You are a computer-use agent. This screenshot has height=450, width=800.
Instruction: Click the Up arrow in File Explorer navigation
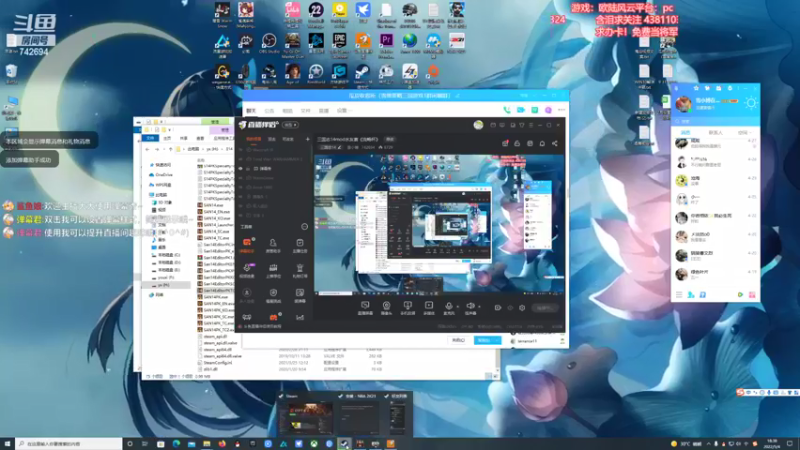pyautogui.click(x=170, y=149)
